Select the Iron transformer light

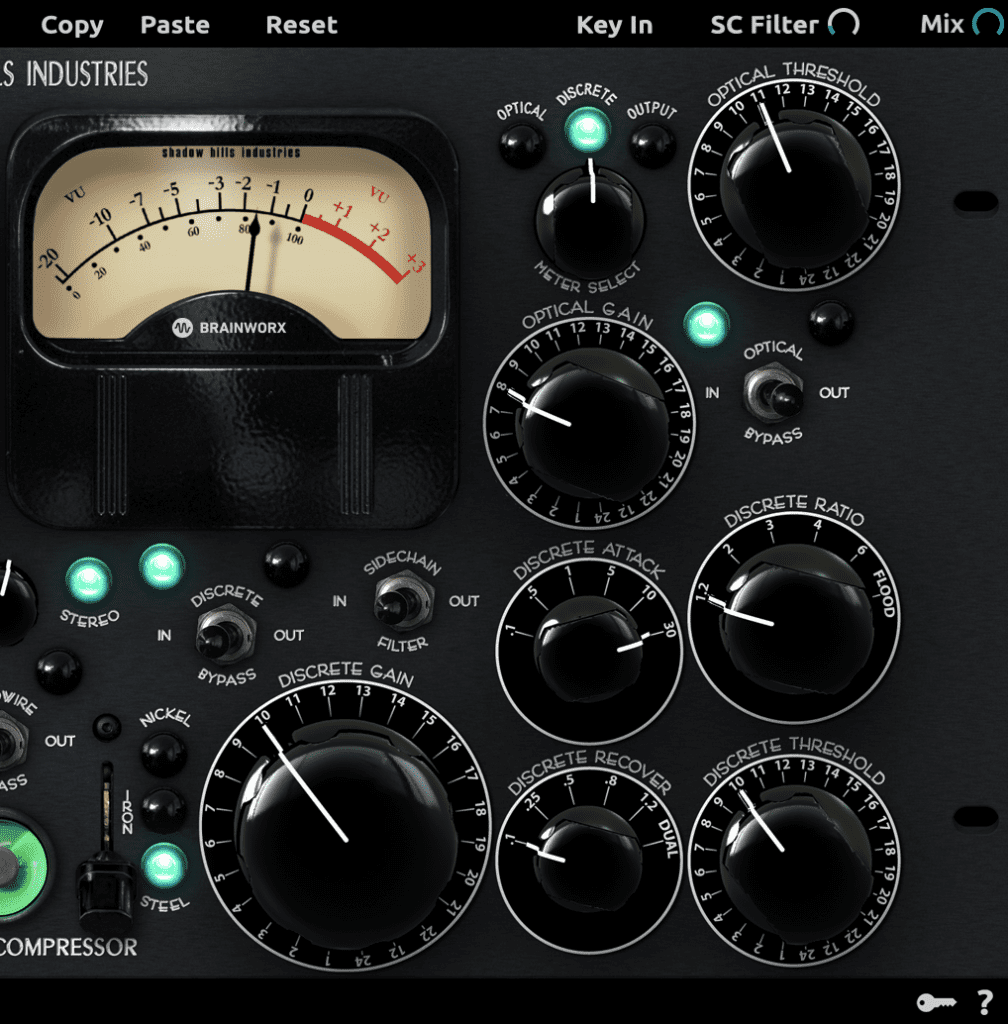pos(163,810)
